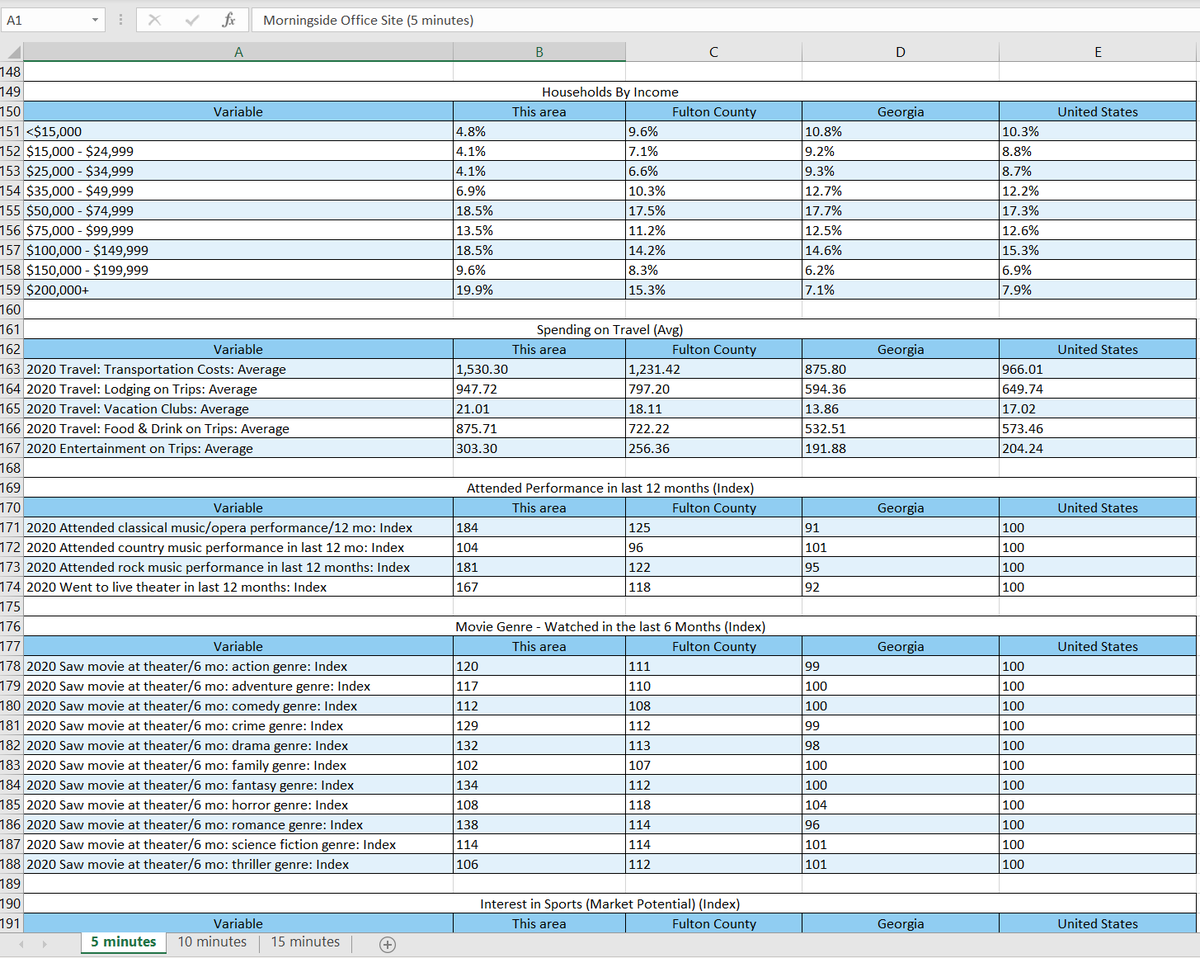1200x958 pixels.
Task: Select the Spending on Travel (Avg) title cell
Action: [x=610, y=329]
